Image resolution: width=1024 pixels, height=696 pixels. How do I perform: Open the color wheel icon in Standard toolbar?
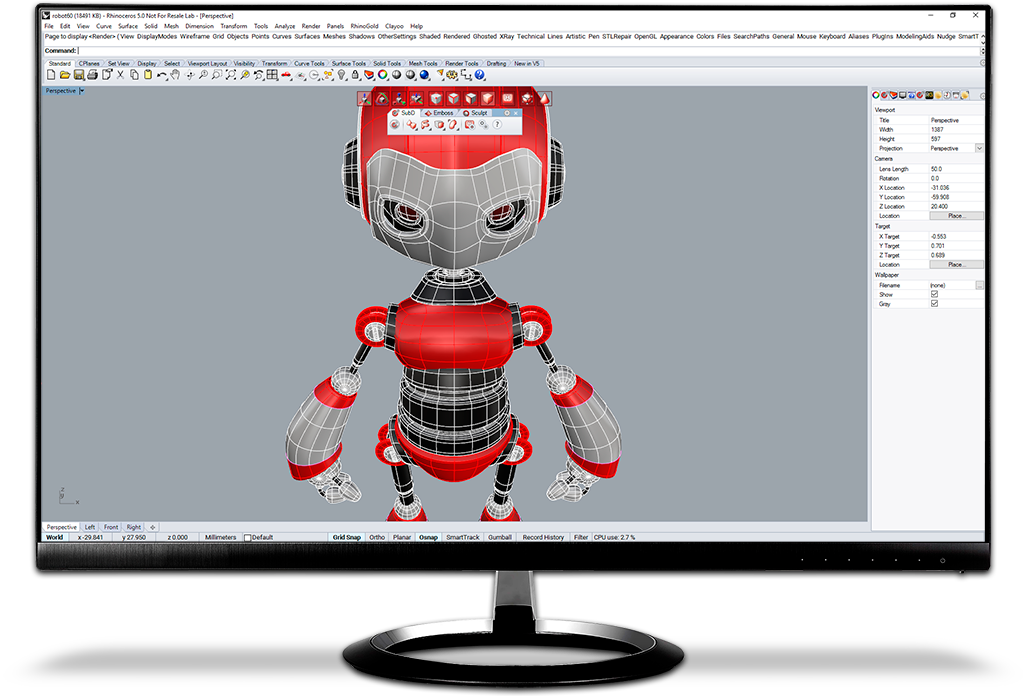(383, 75)
